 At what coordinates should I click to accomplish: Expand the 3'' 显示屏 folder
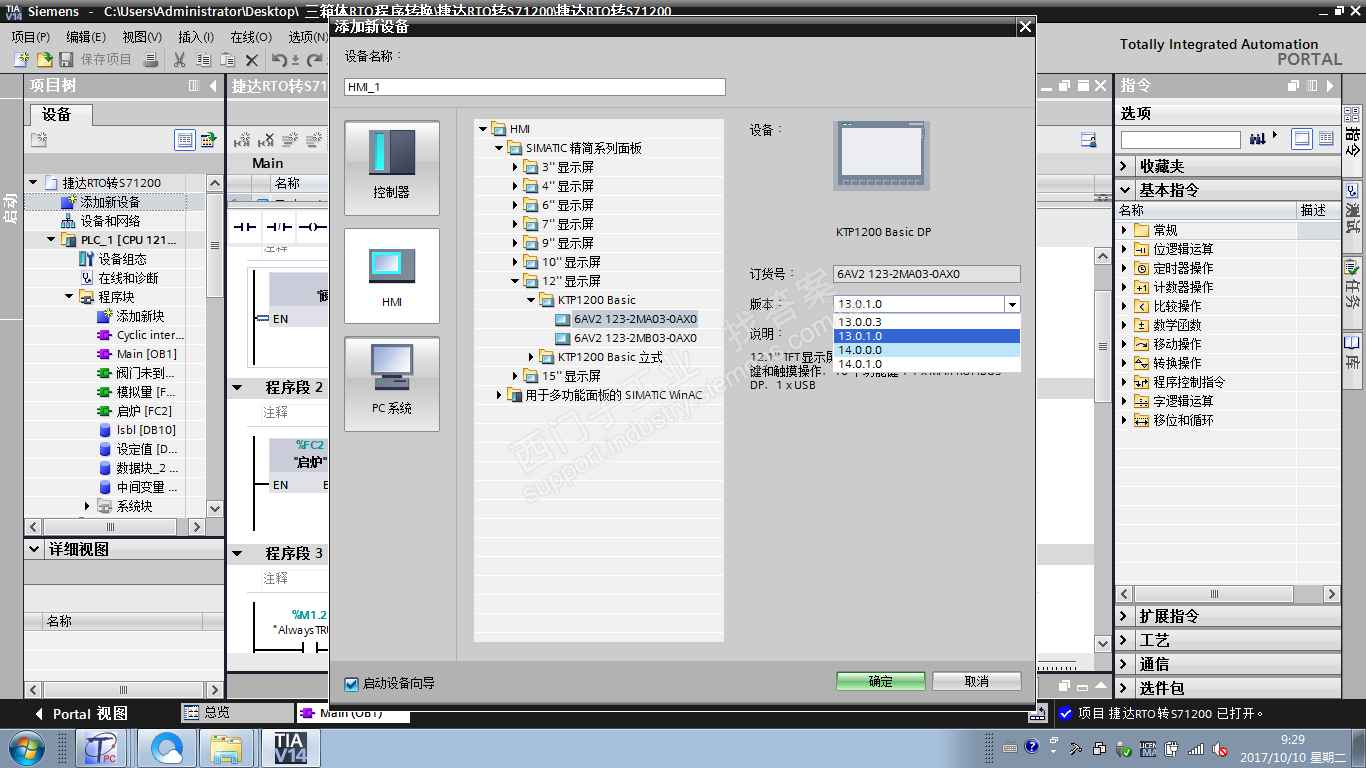point(515,167)
